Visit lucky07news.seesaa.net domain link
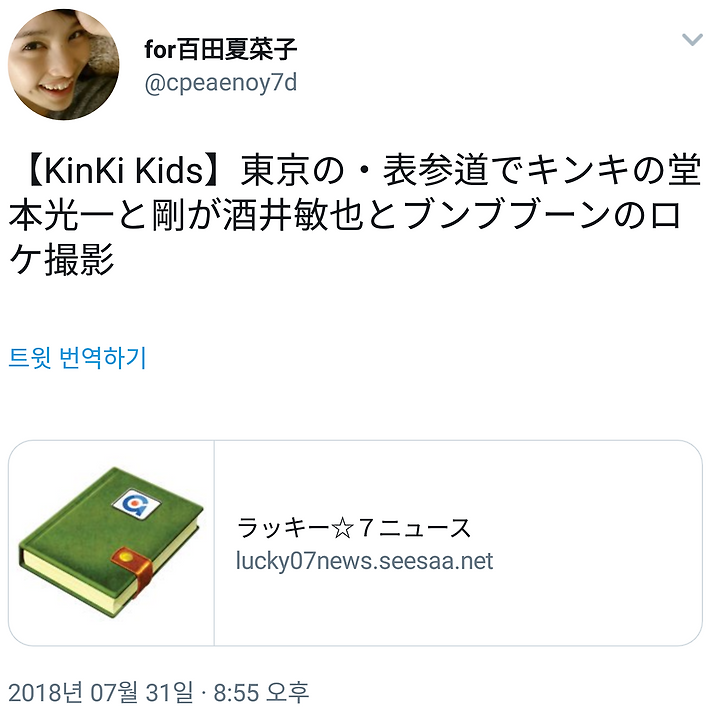This screenshot has width=720, height=710. pyautogui.click(x=364, y=561)
